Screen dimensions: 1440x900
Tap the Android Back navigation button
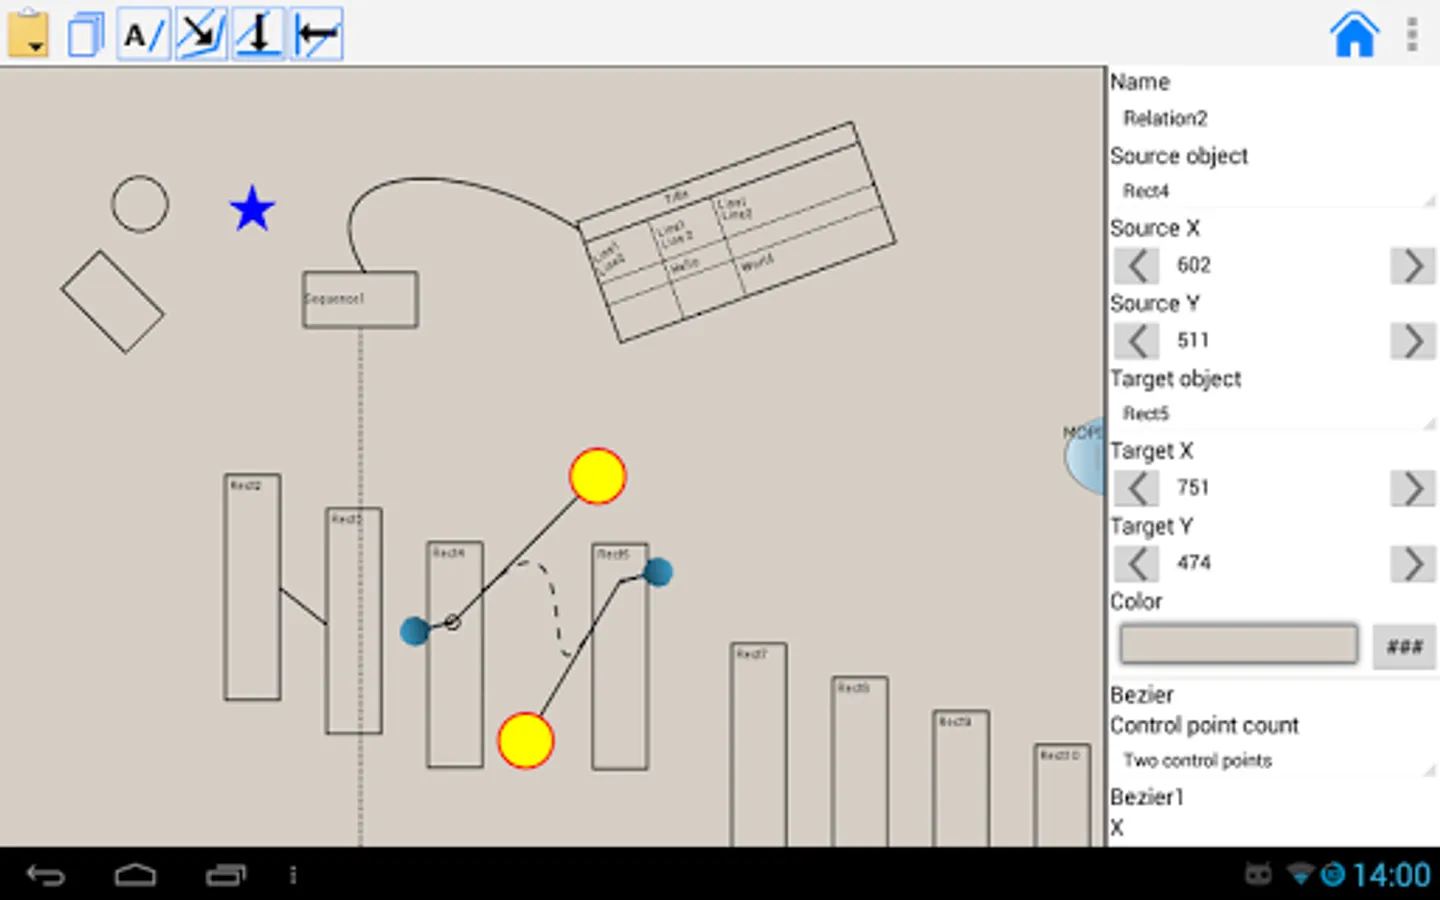46,876
